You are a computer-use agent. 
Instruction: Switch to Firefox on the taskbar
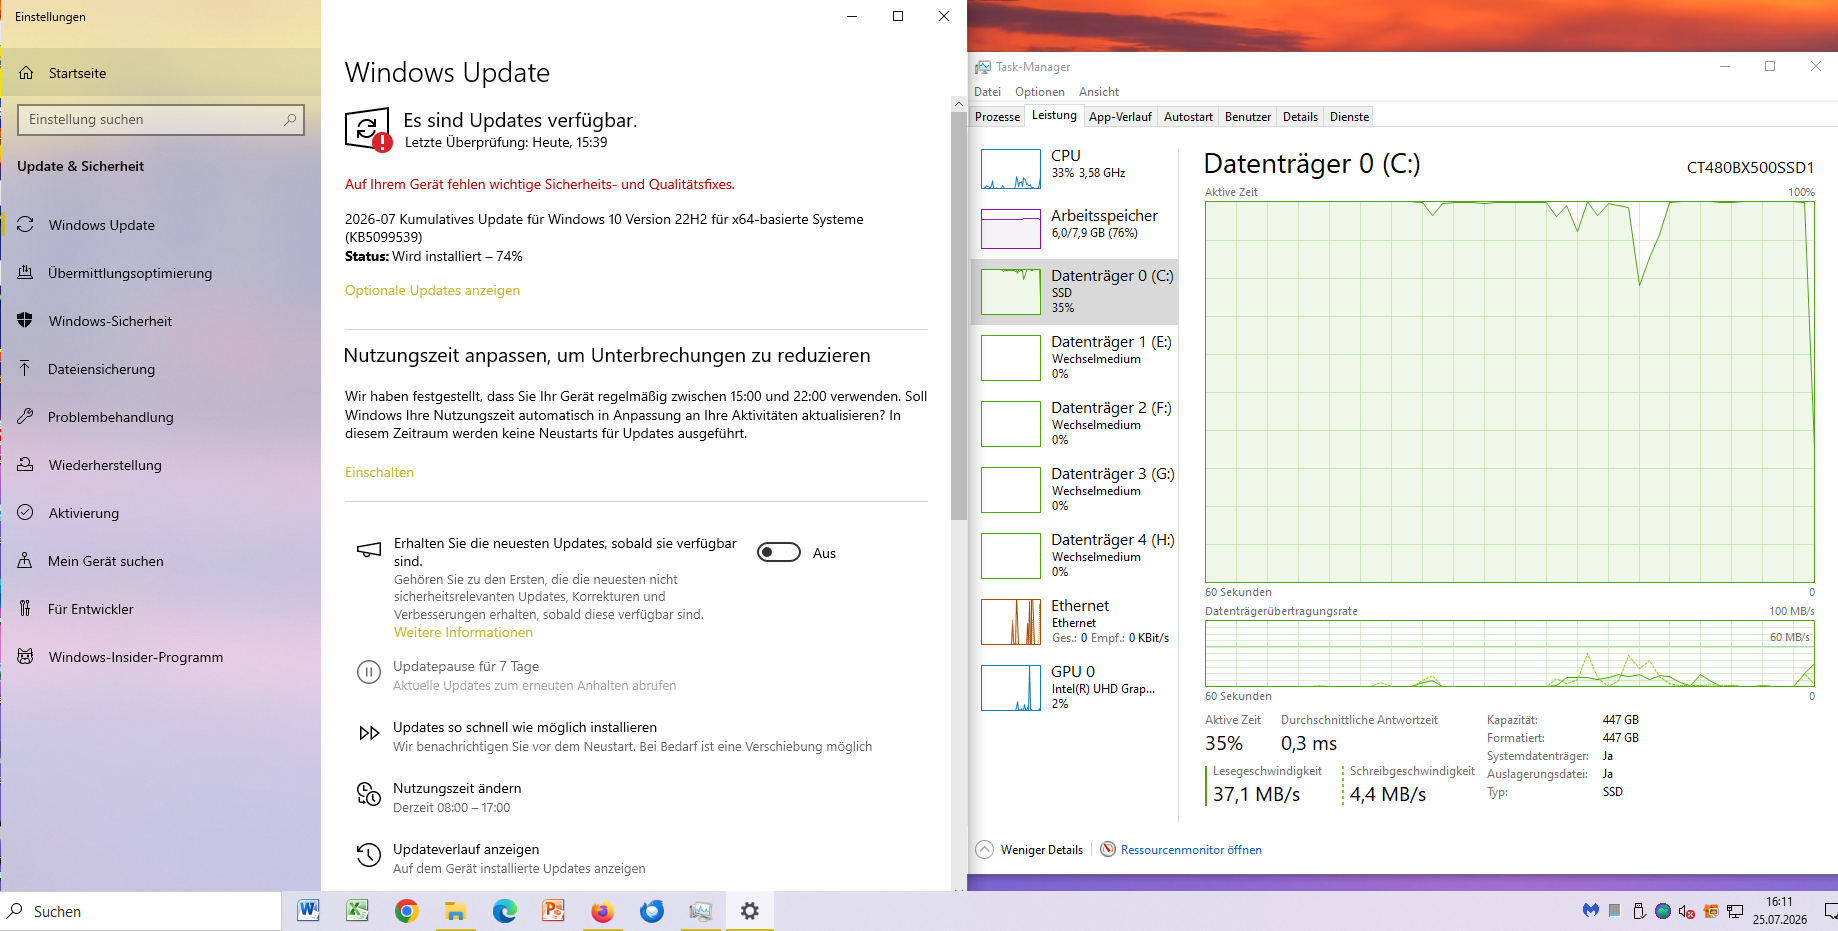602,911
